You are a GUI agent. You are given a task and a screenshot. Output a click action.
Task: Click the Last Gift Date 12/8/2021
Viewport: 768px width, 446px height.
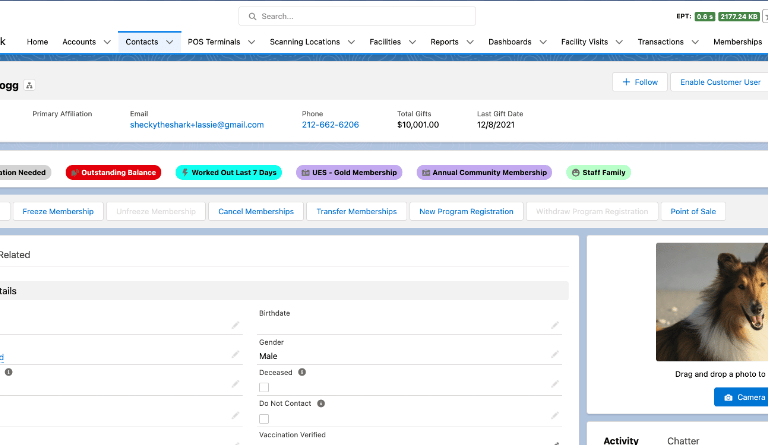[x=496, y=125]
